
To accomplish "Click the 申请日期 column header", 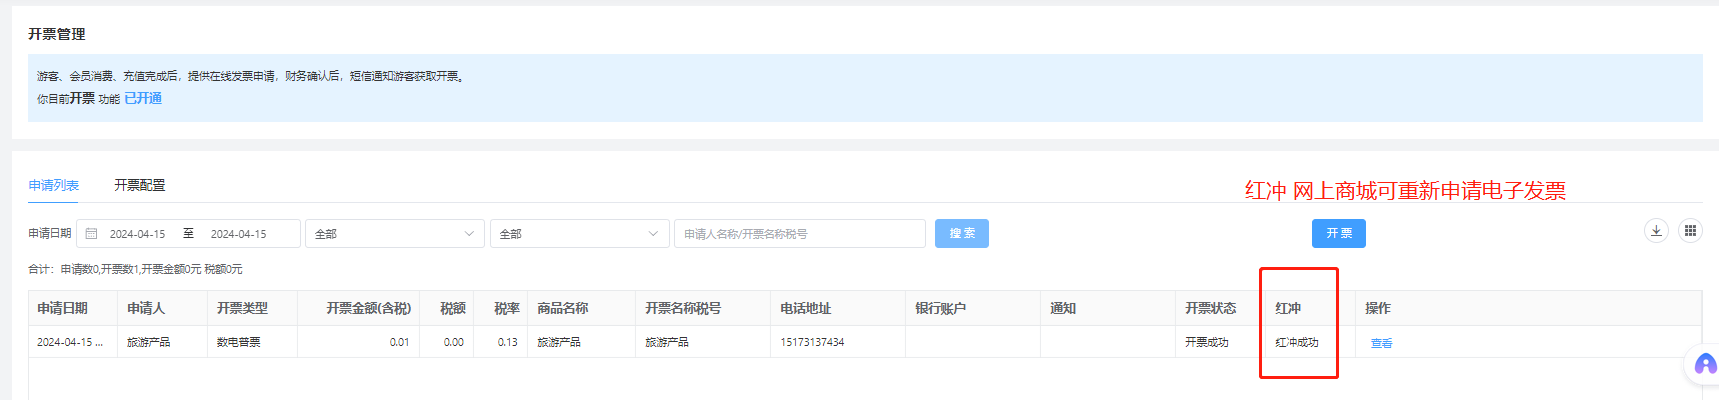I will (x=62, y=309).
